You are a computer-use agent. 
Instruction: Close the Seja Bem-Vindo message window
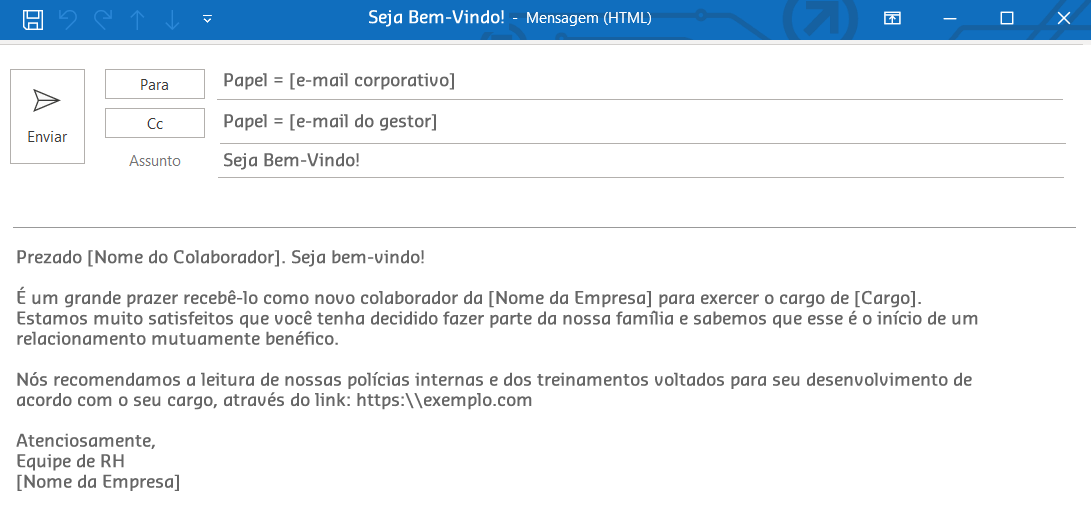[1063, 19]
